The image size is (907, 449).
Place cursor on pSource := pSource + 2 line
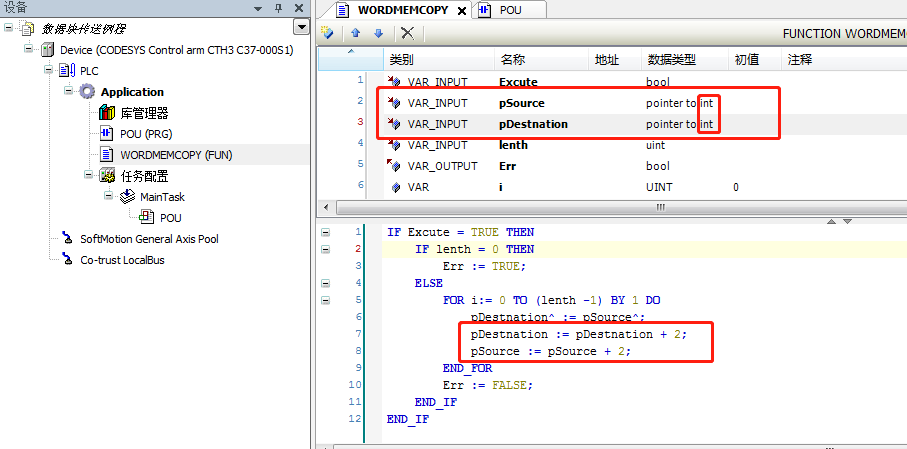(550, 351)
